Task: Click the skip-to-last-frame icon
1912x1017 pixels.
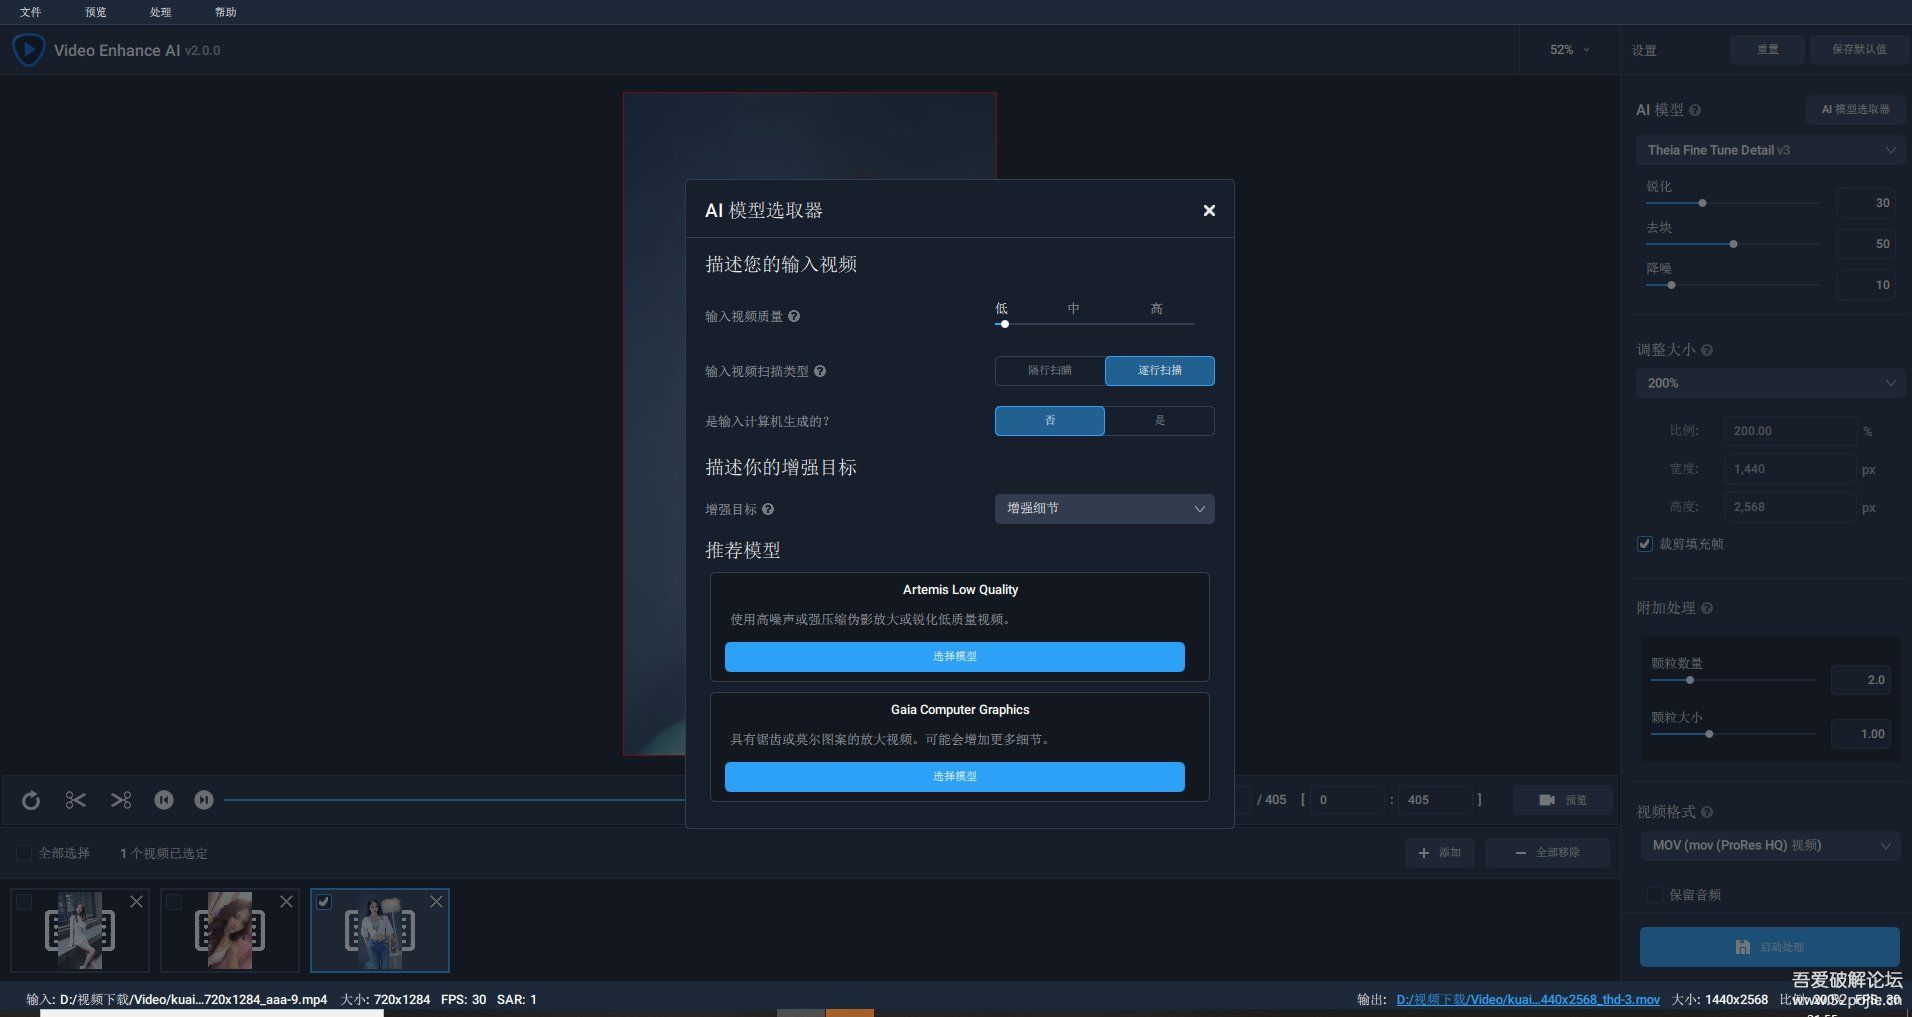Action: [x=203, y=800]
